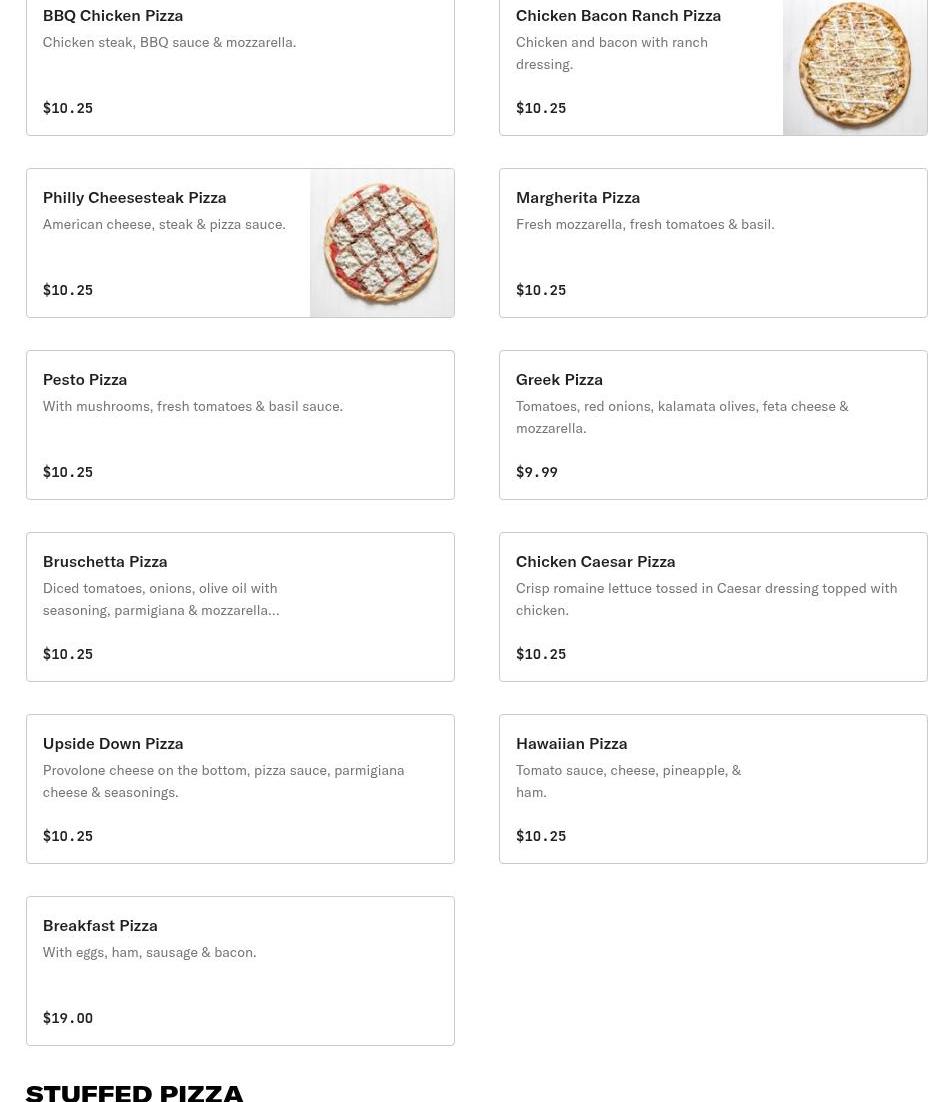Click the Philly Cheesesteak Pizza photo
This screenshot has height=1102, width=950.
[381, 243]
